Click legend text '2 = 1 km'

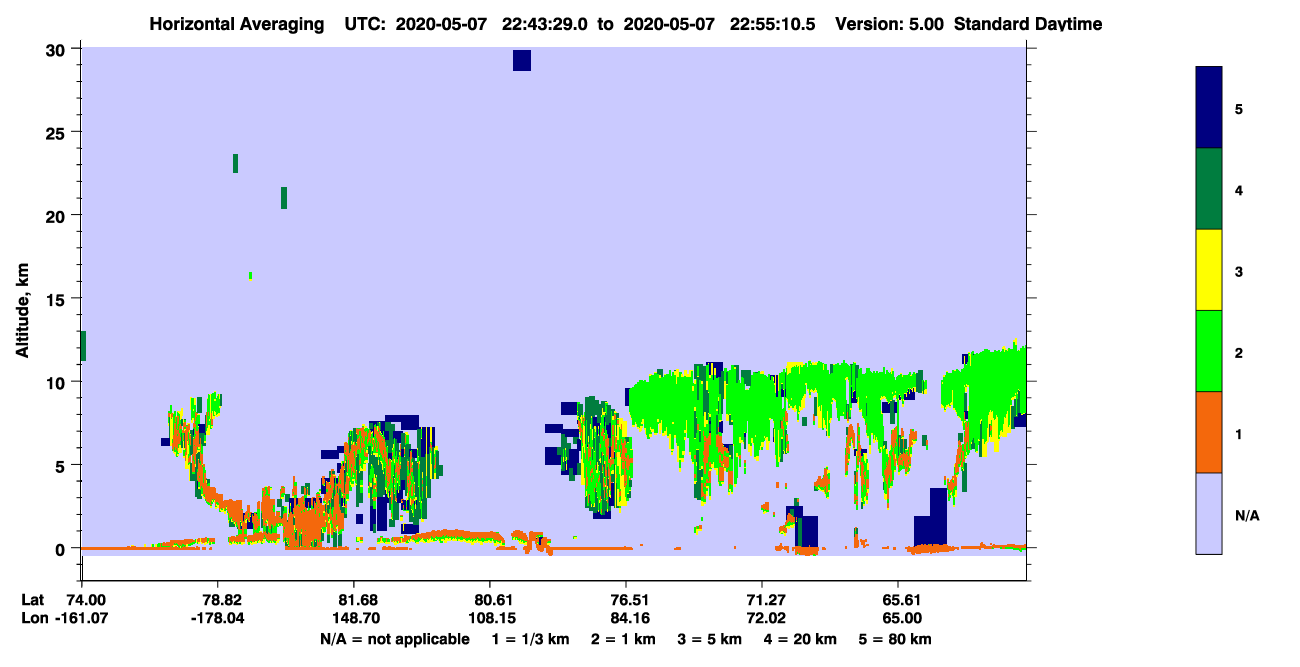[x=624, y=639]
